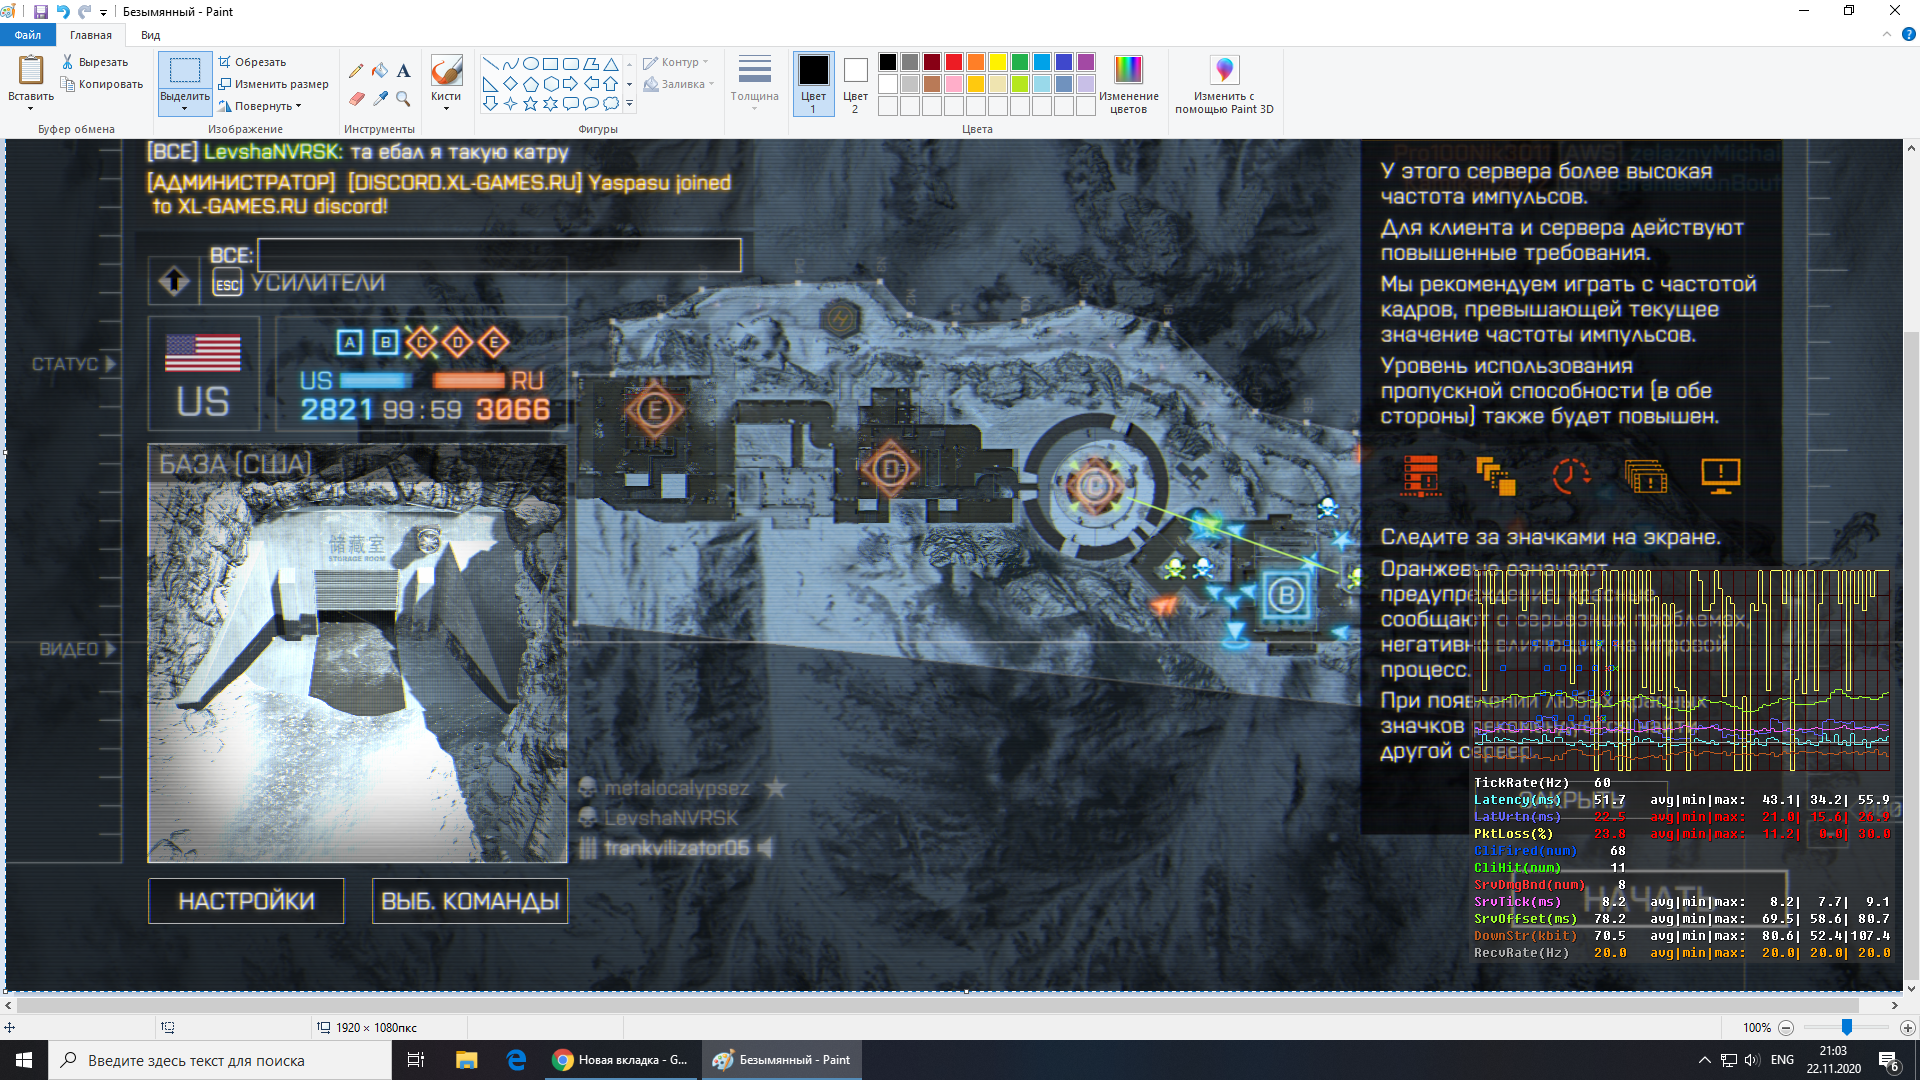The height and width of the screenshot is (1080, 1920).
Task: Click Изменить размер button
Action: click(x=273, y=84)
